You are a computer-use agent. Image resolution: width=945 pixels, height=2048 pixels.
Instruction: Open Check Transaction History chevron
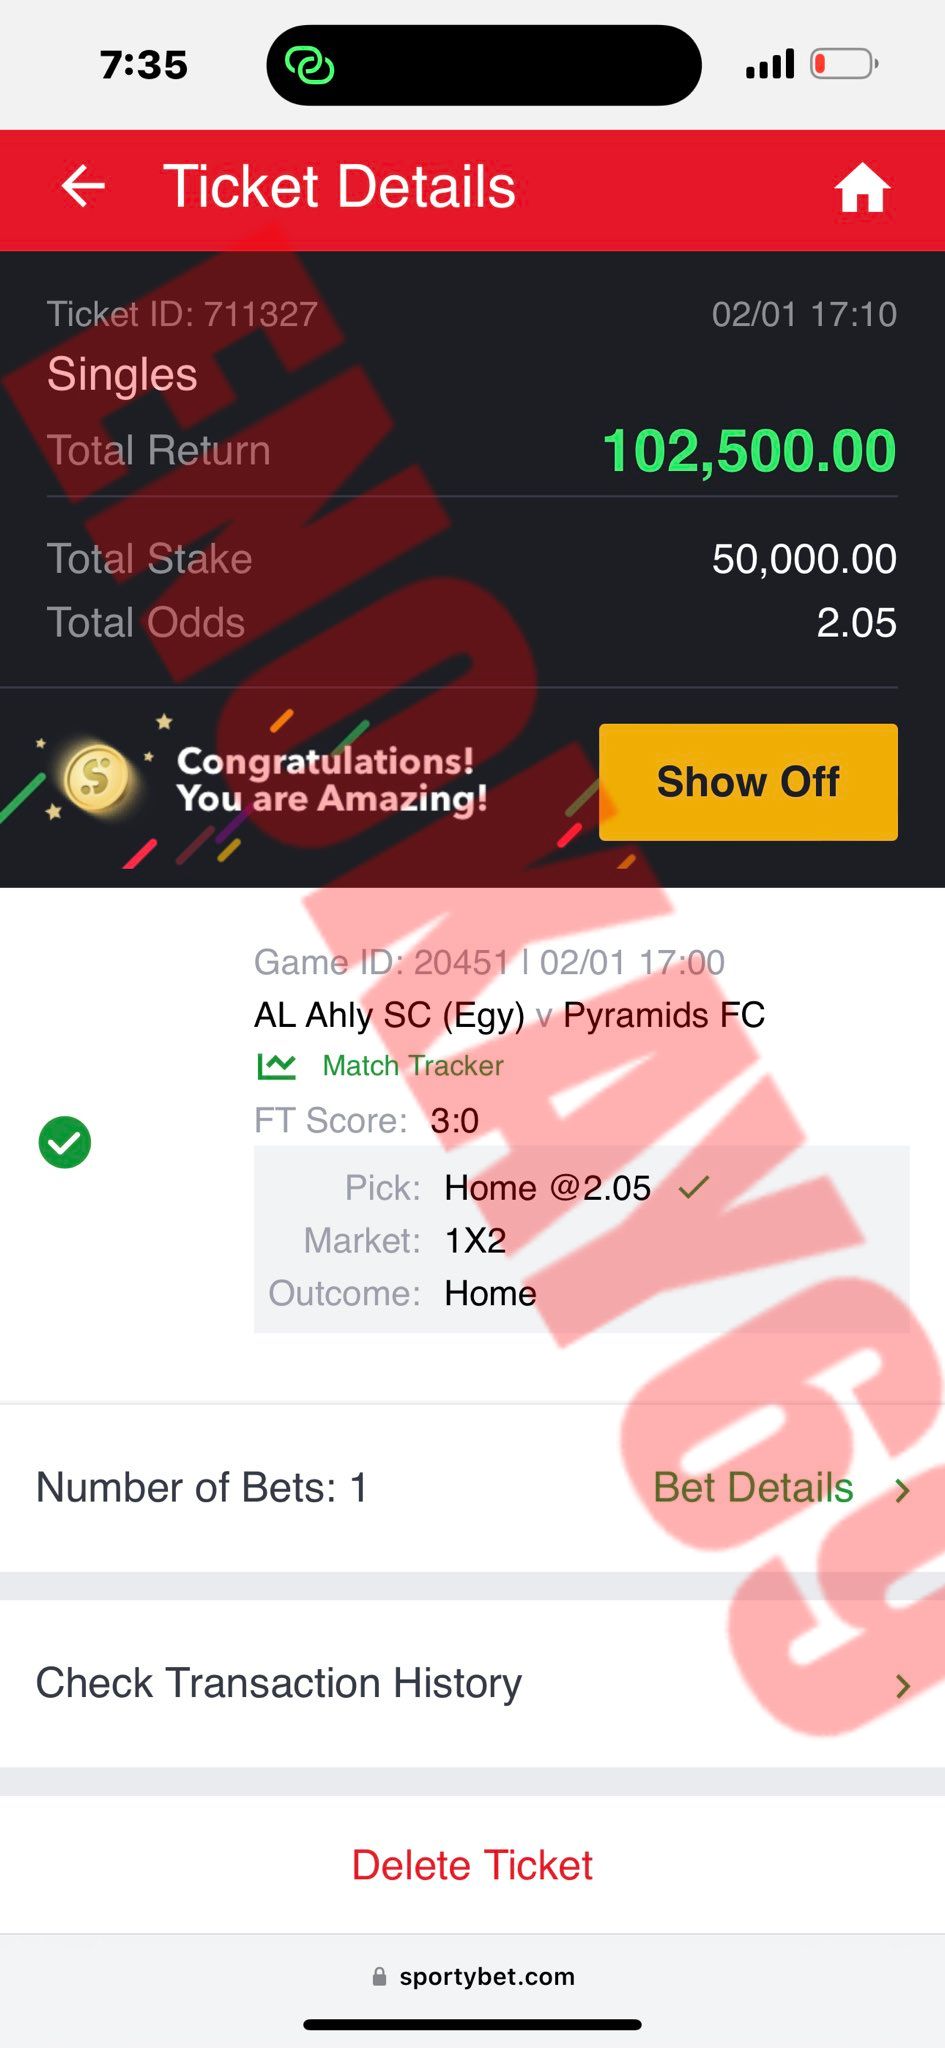coord(903,1686)
